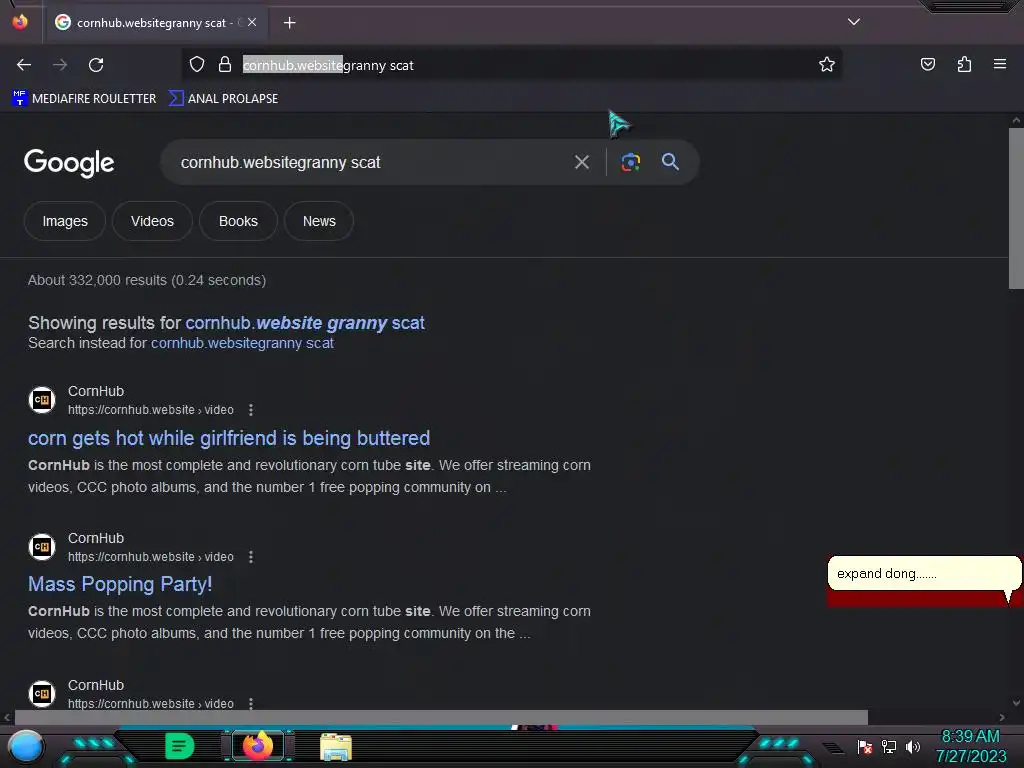Screen dimensions: 1024x768
Task: Open MEDIAFIRE ROULETTER bookmark
Action: click(84, 99)
